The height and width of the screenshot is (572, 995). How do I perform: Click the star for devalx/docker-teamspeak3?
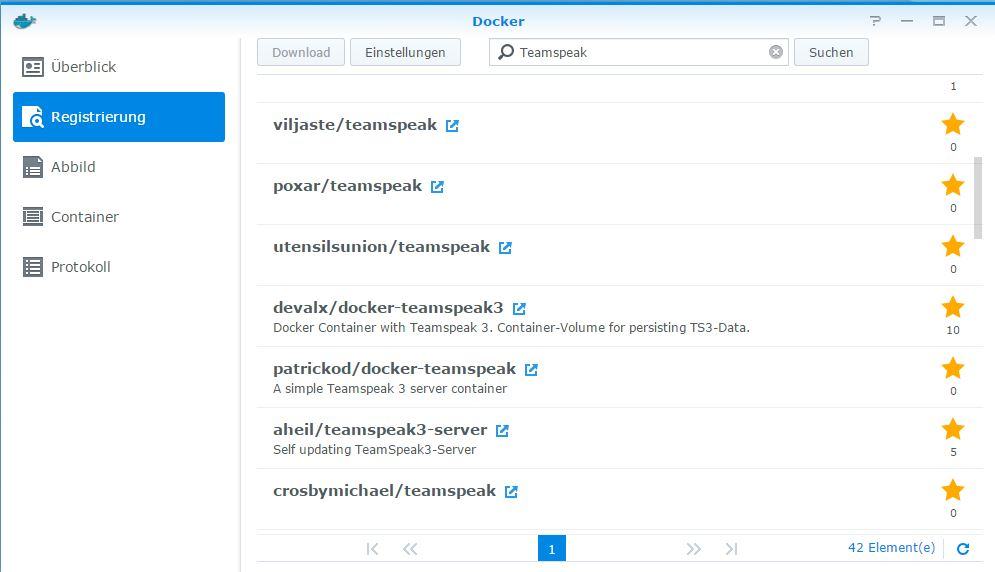point(952,307)
